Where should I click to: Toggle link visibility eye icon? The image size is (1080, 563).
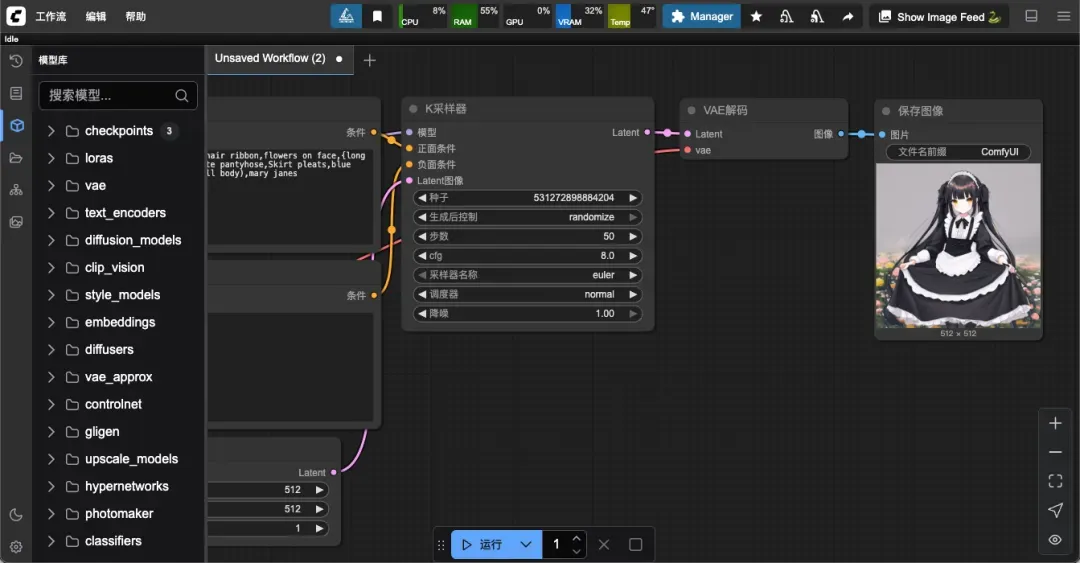tap(1055, 540)
